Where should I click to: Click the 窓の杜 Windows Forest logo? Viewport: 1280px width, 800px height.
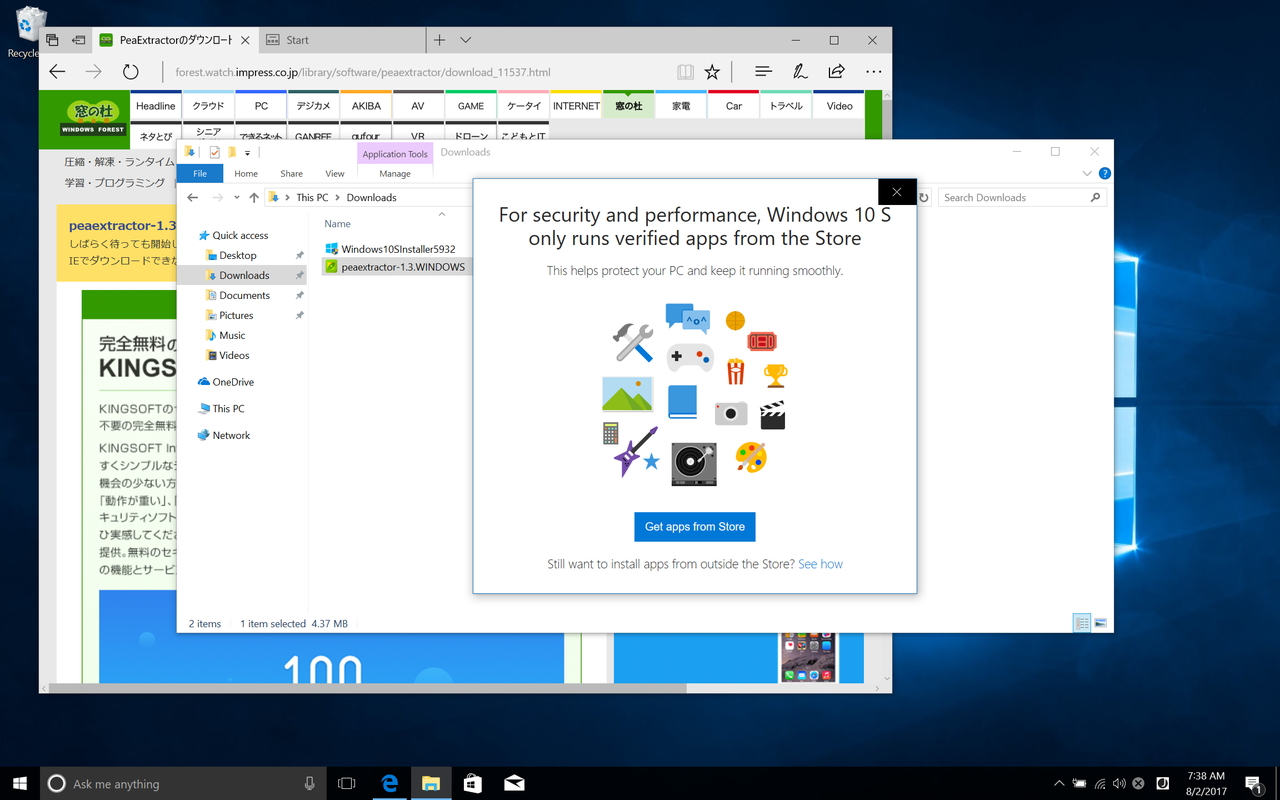[x=92, y=118]
